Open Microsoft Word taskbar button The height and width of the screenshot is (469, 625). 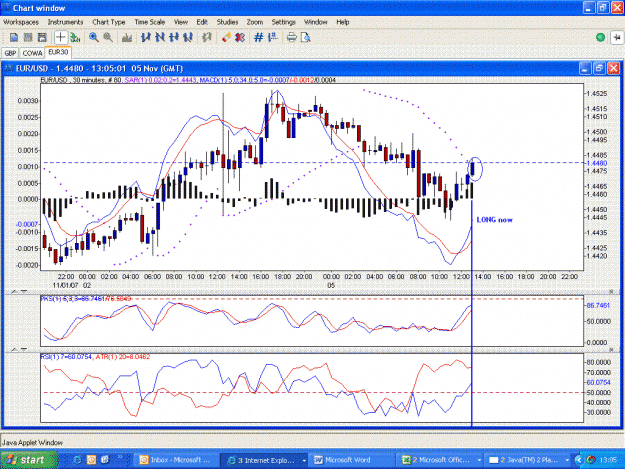coord(351,460)
